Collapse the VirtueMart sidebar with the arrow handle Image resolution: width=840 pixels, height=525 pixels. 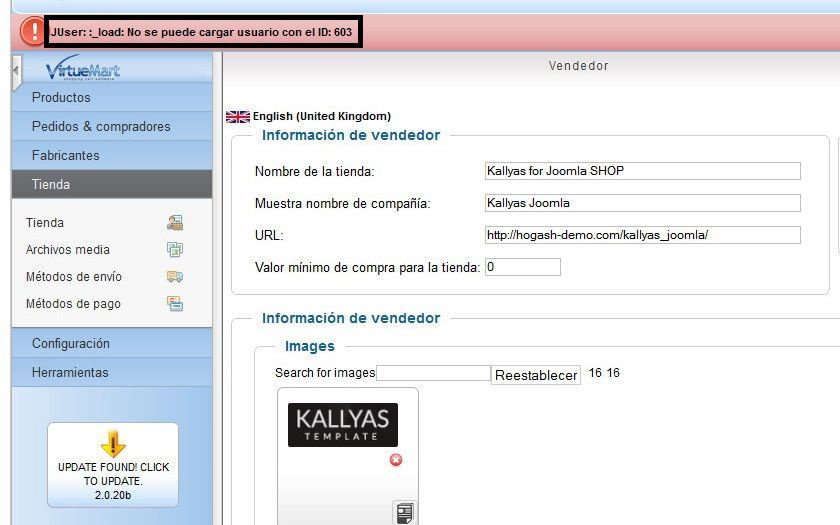(x=16, y=71)
